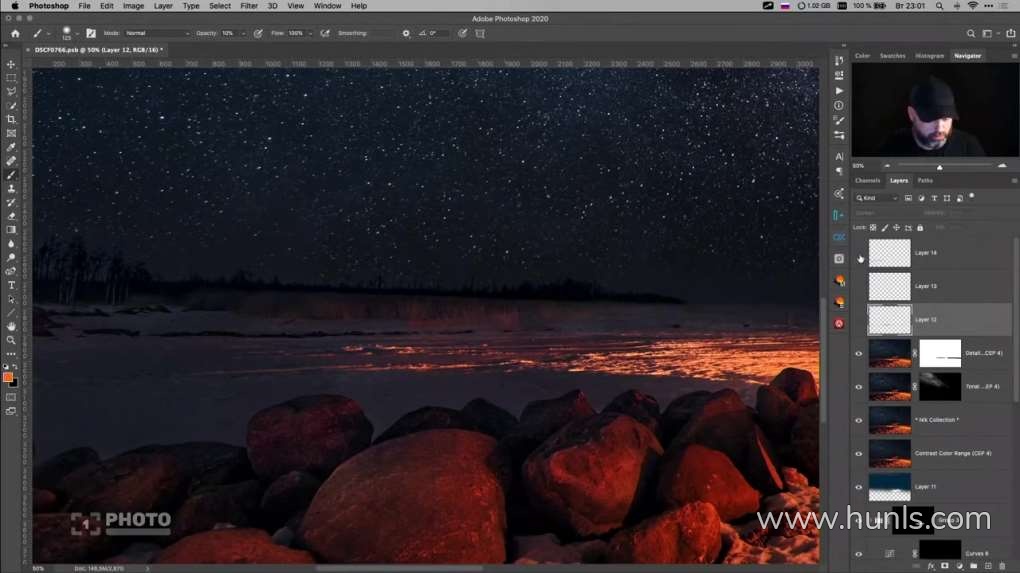The height and width of the screenshot is (573, 1020).
Task: Open the Select menu
Action: [x=220, y=6]
